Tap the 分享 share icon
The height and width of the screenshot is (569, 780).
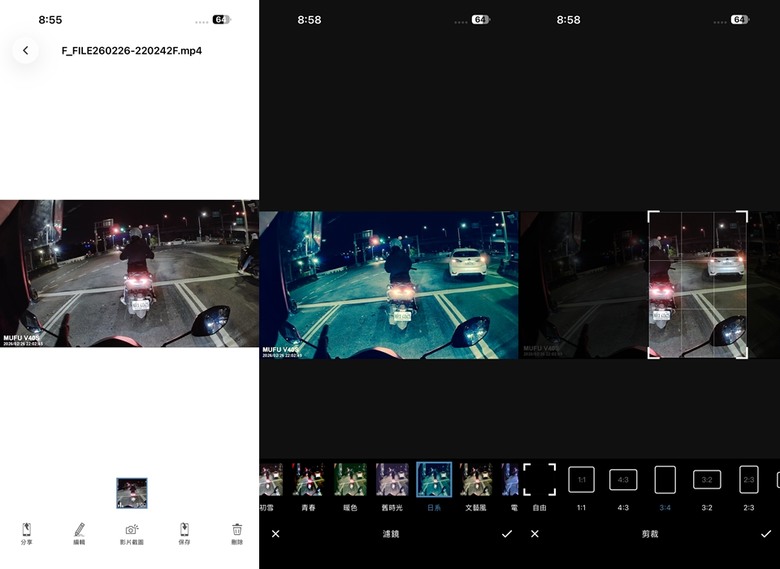pos(26,529)
